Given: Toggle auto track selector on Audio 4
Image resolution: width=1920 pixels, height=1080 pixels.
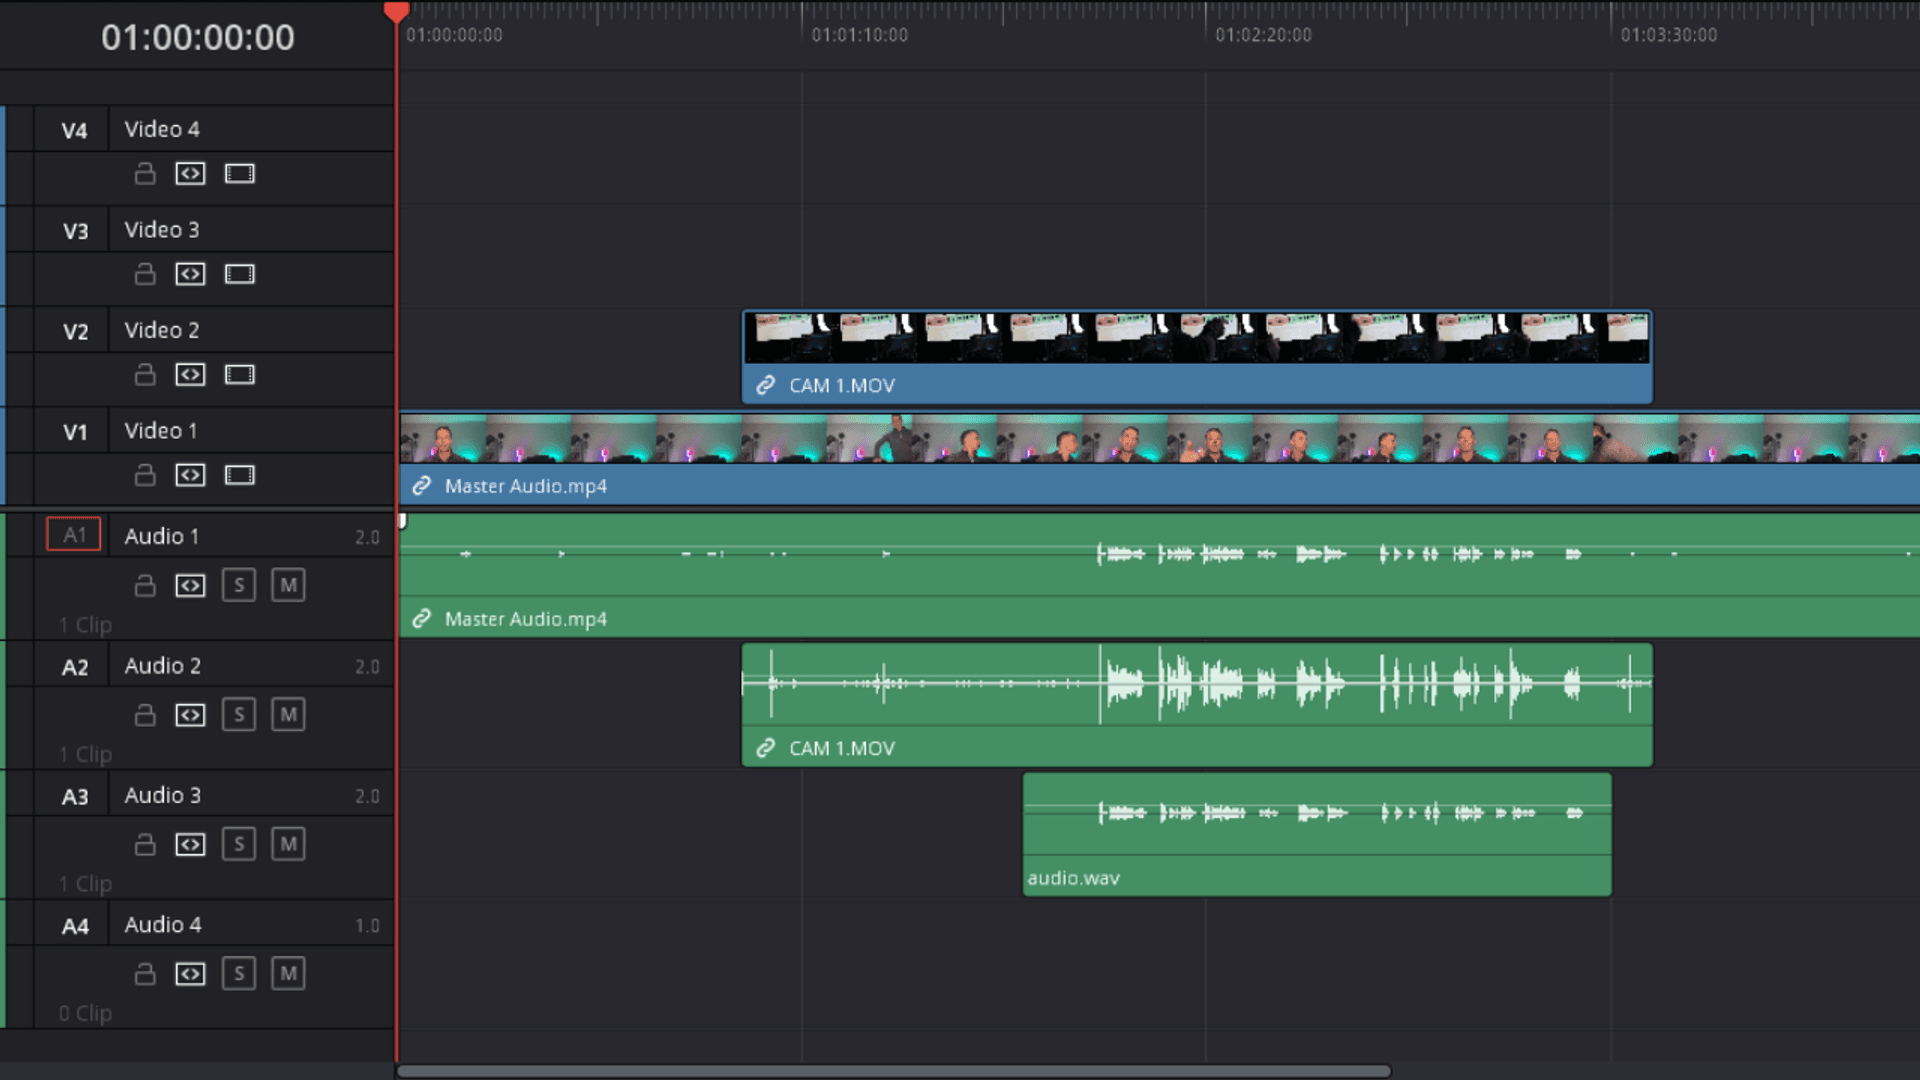Looking at the screenshot, I should coord(190,974).
